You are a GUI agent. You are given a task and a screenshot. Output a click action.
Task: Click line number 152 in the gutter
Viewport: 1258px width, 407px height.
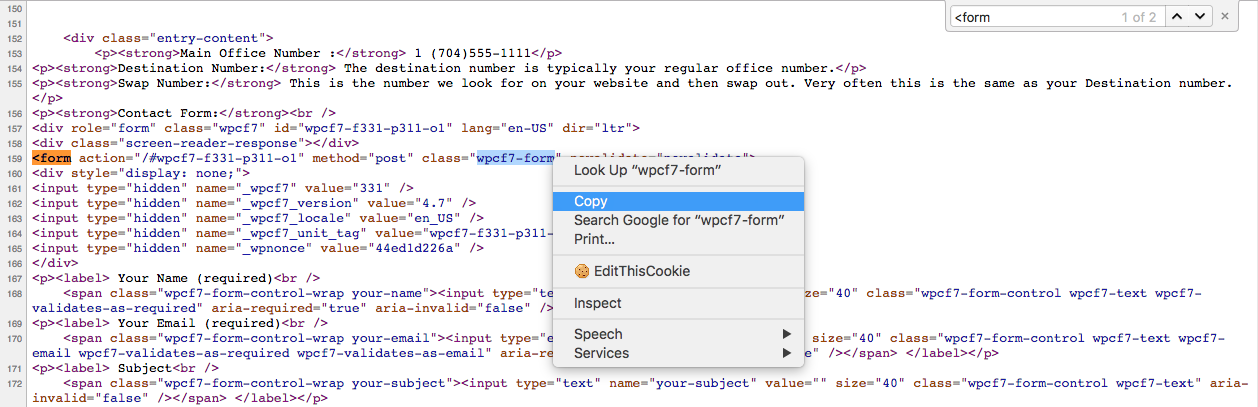14,38
